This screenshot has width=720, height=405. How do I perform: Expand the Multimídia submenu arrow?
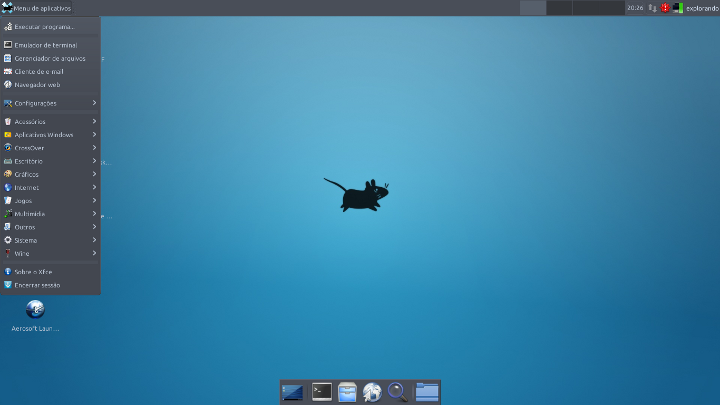(x=94, y=214)
